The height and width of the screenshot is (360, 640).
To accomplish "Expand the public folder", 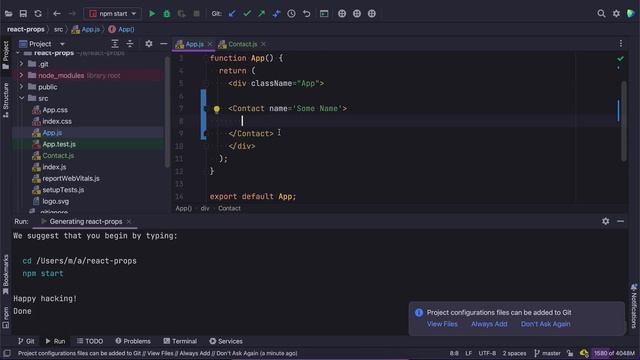I will pyautogui.click(x=21, y=87).
